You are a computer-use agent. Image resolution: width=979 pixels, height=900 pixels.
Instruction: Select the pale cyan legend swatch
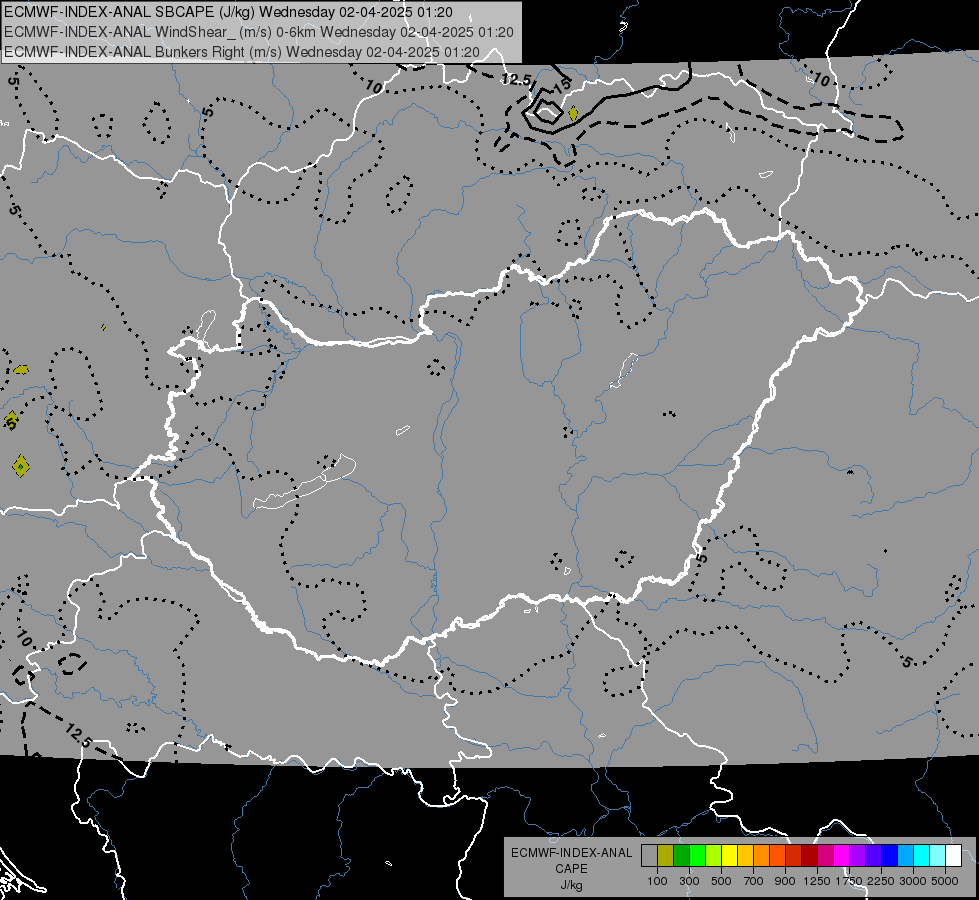point(938,856)
